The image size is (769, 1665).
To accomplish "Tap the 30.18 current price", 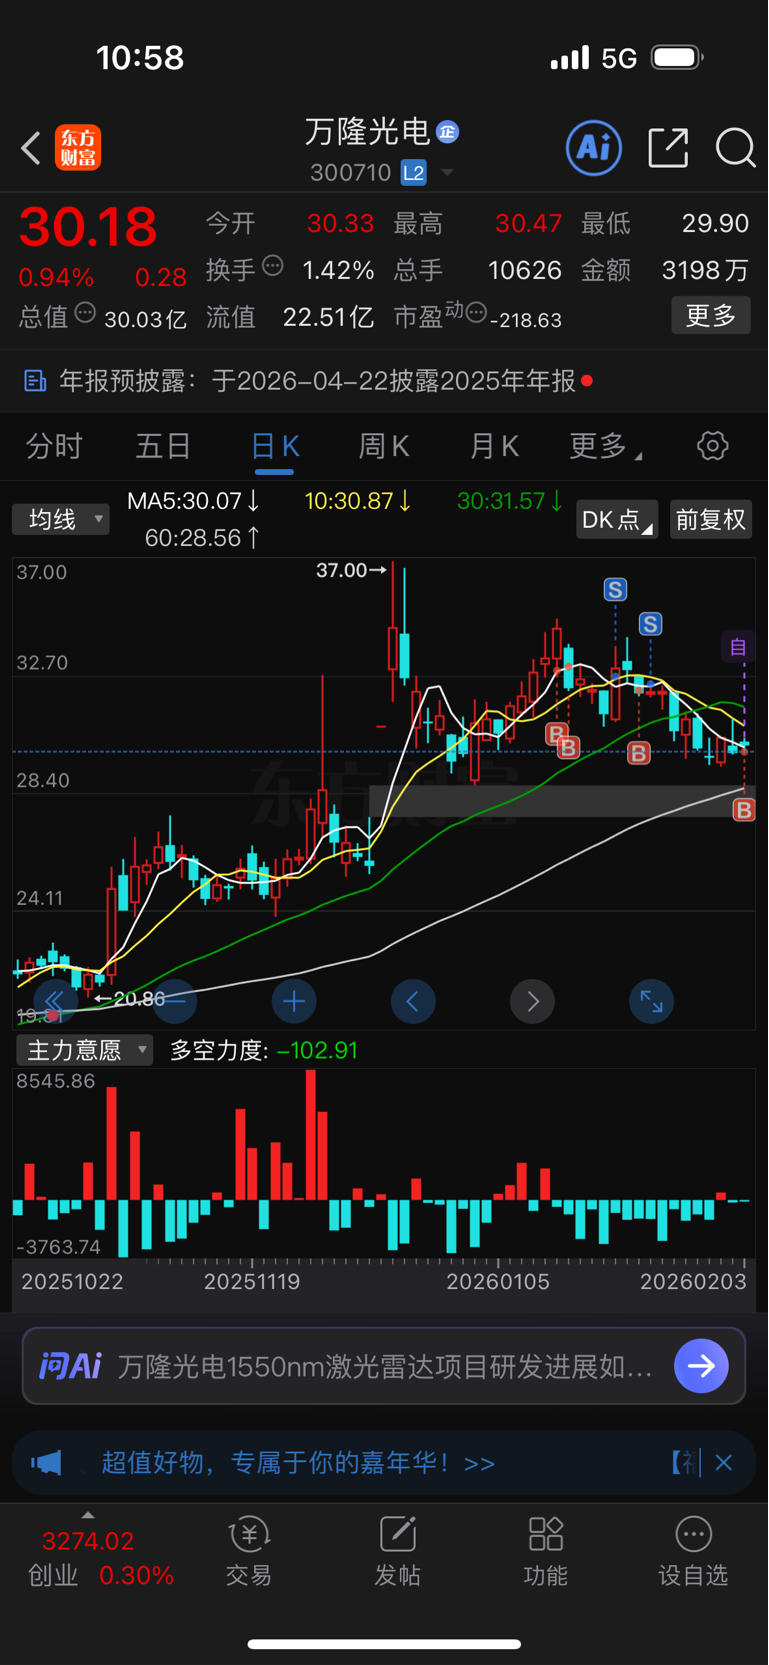I will (x=88, y=227).
